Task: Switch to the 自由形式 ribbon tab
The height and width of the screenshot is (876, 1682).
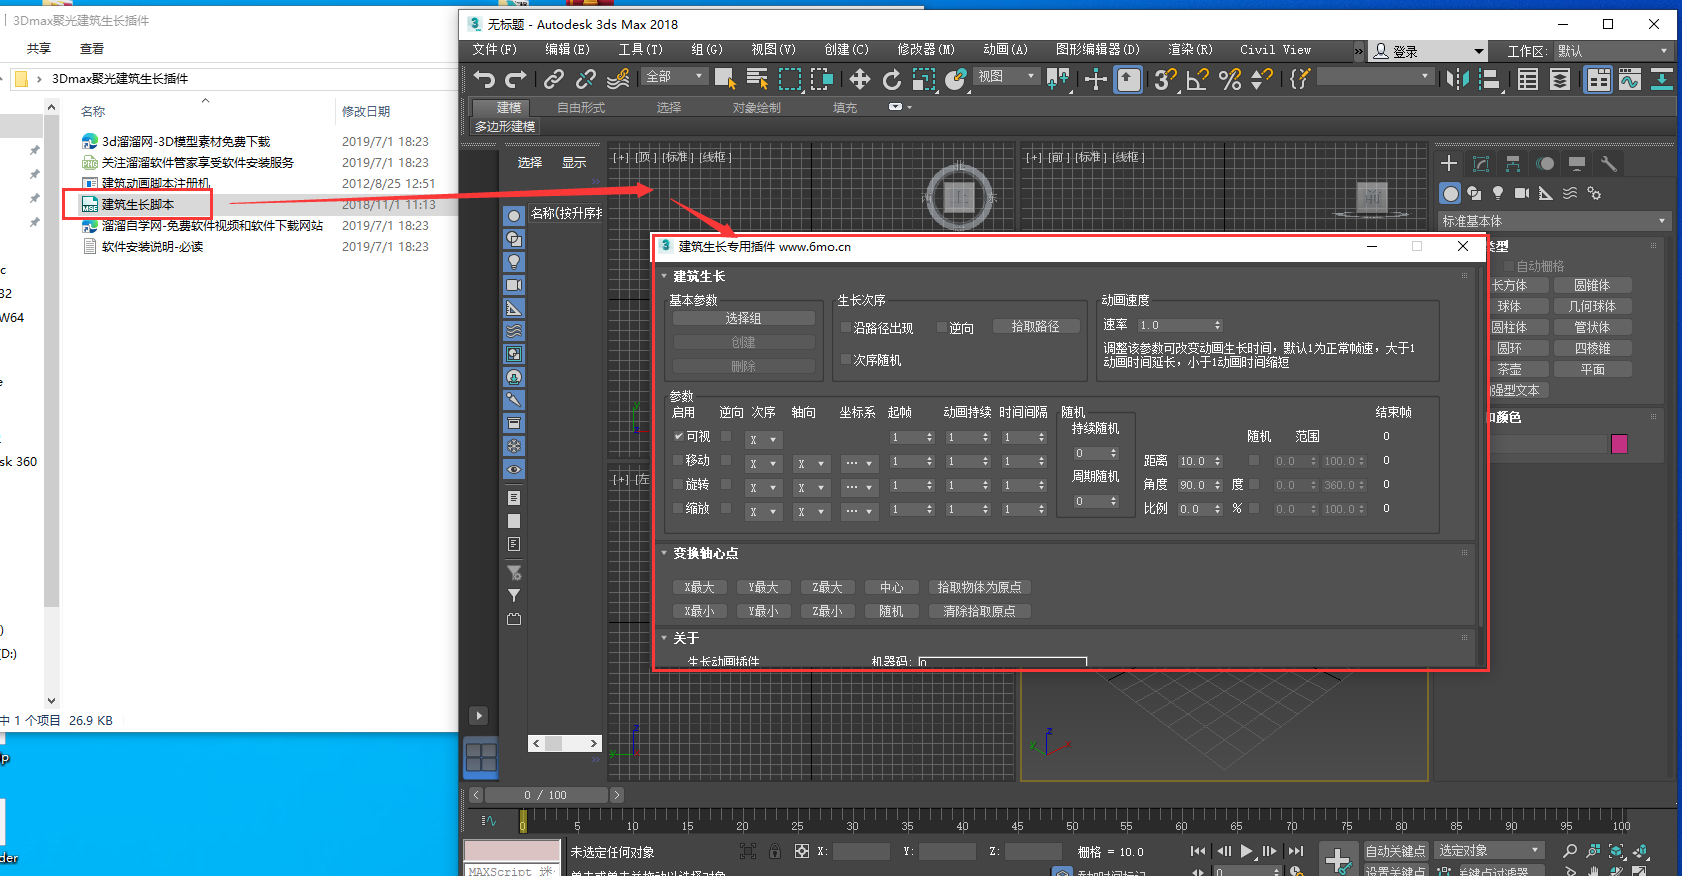Action: 581,108
